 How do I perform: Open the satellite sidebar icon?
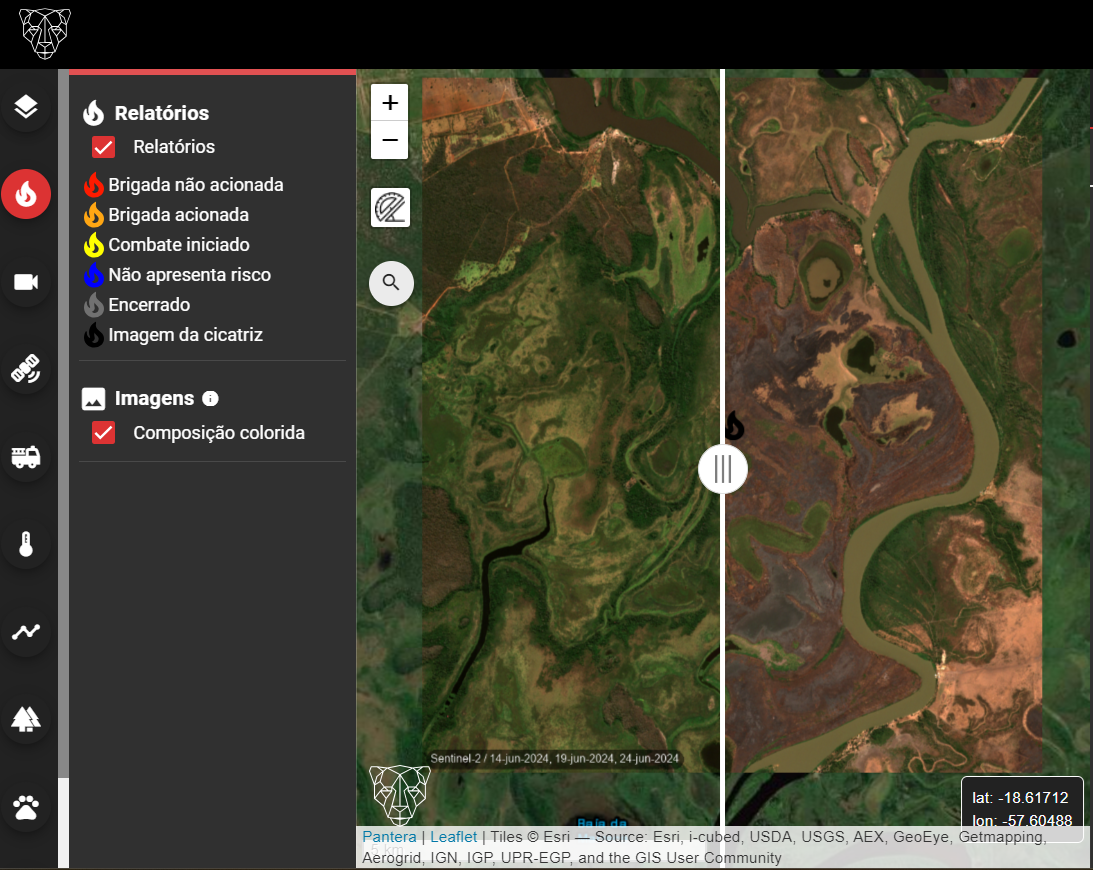(26, 369)
